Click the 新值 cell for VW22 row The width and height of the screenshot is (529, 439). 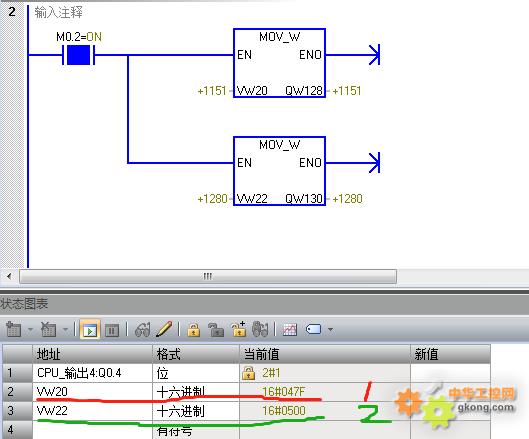point(450,411)
